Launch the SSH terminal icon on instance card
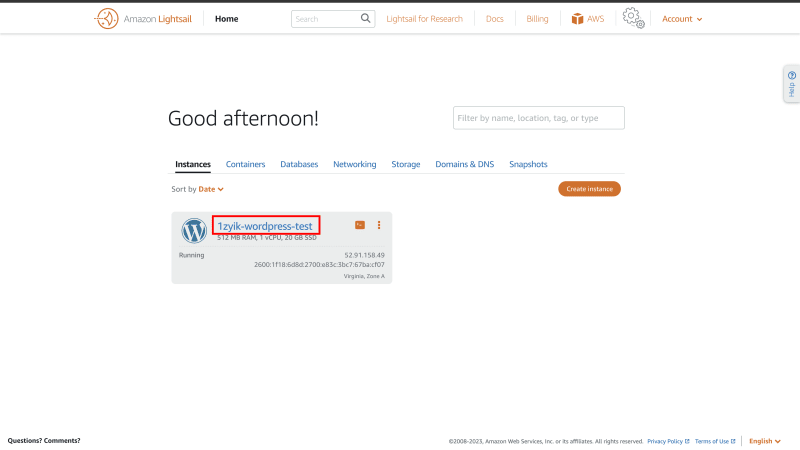This screenshot has height=450, width=800. point(360,225)
